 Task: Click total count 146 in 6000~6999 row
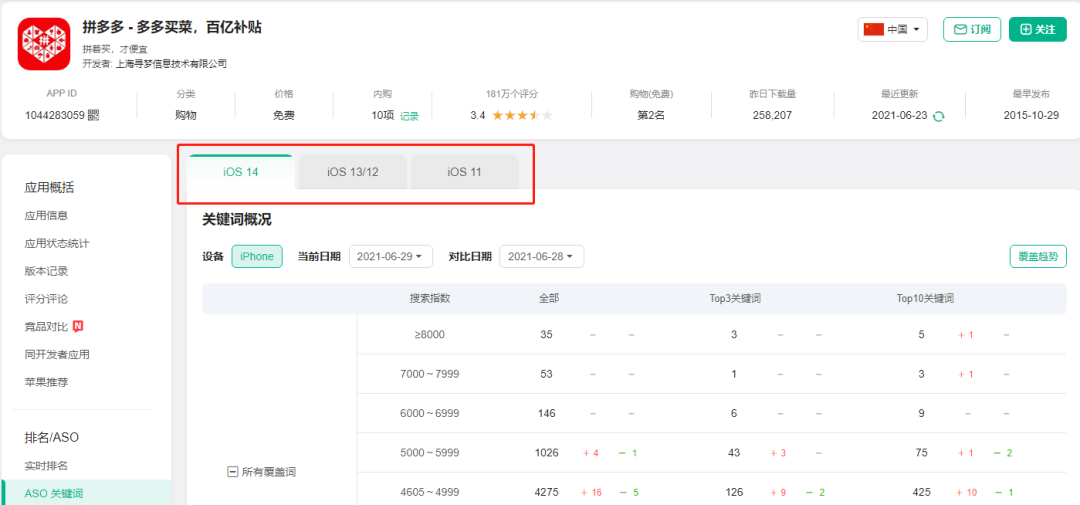(546, 413)
